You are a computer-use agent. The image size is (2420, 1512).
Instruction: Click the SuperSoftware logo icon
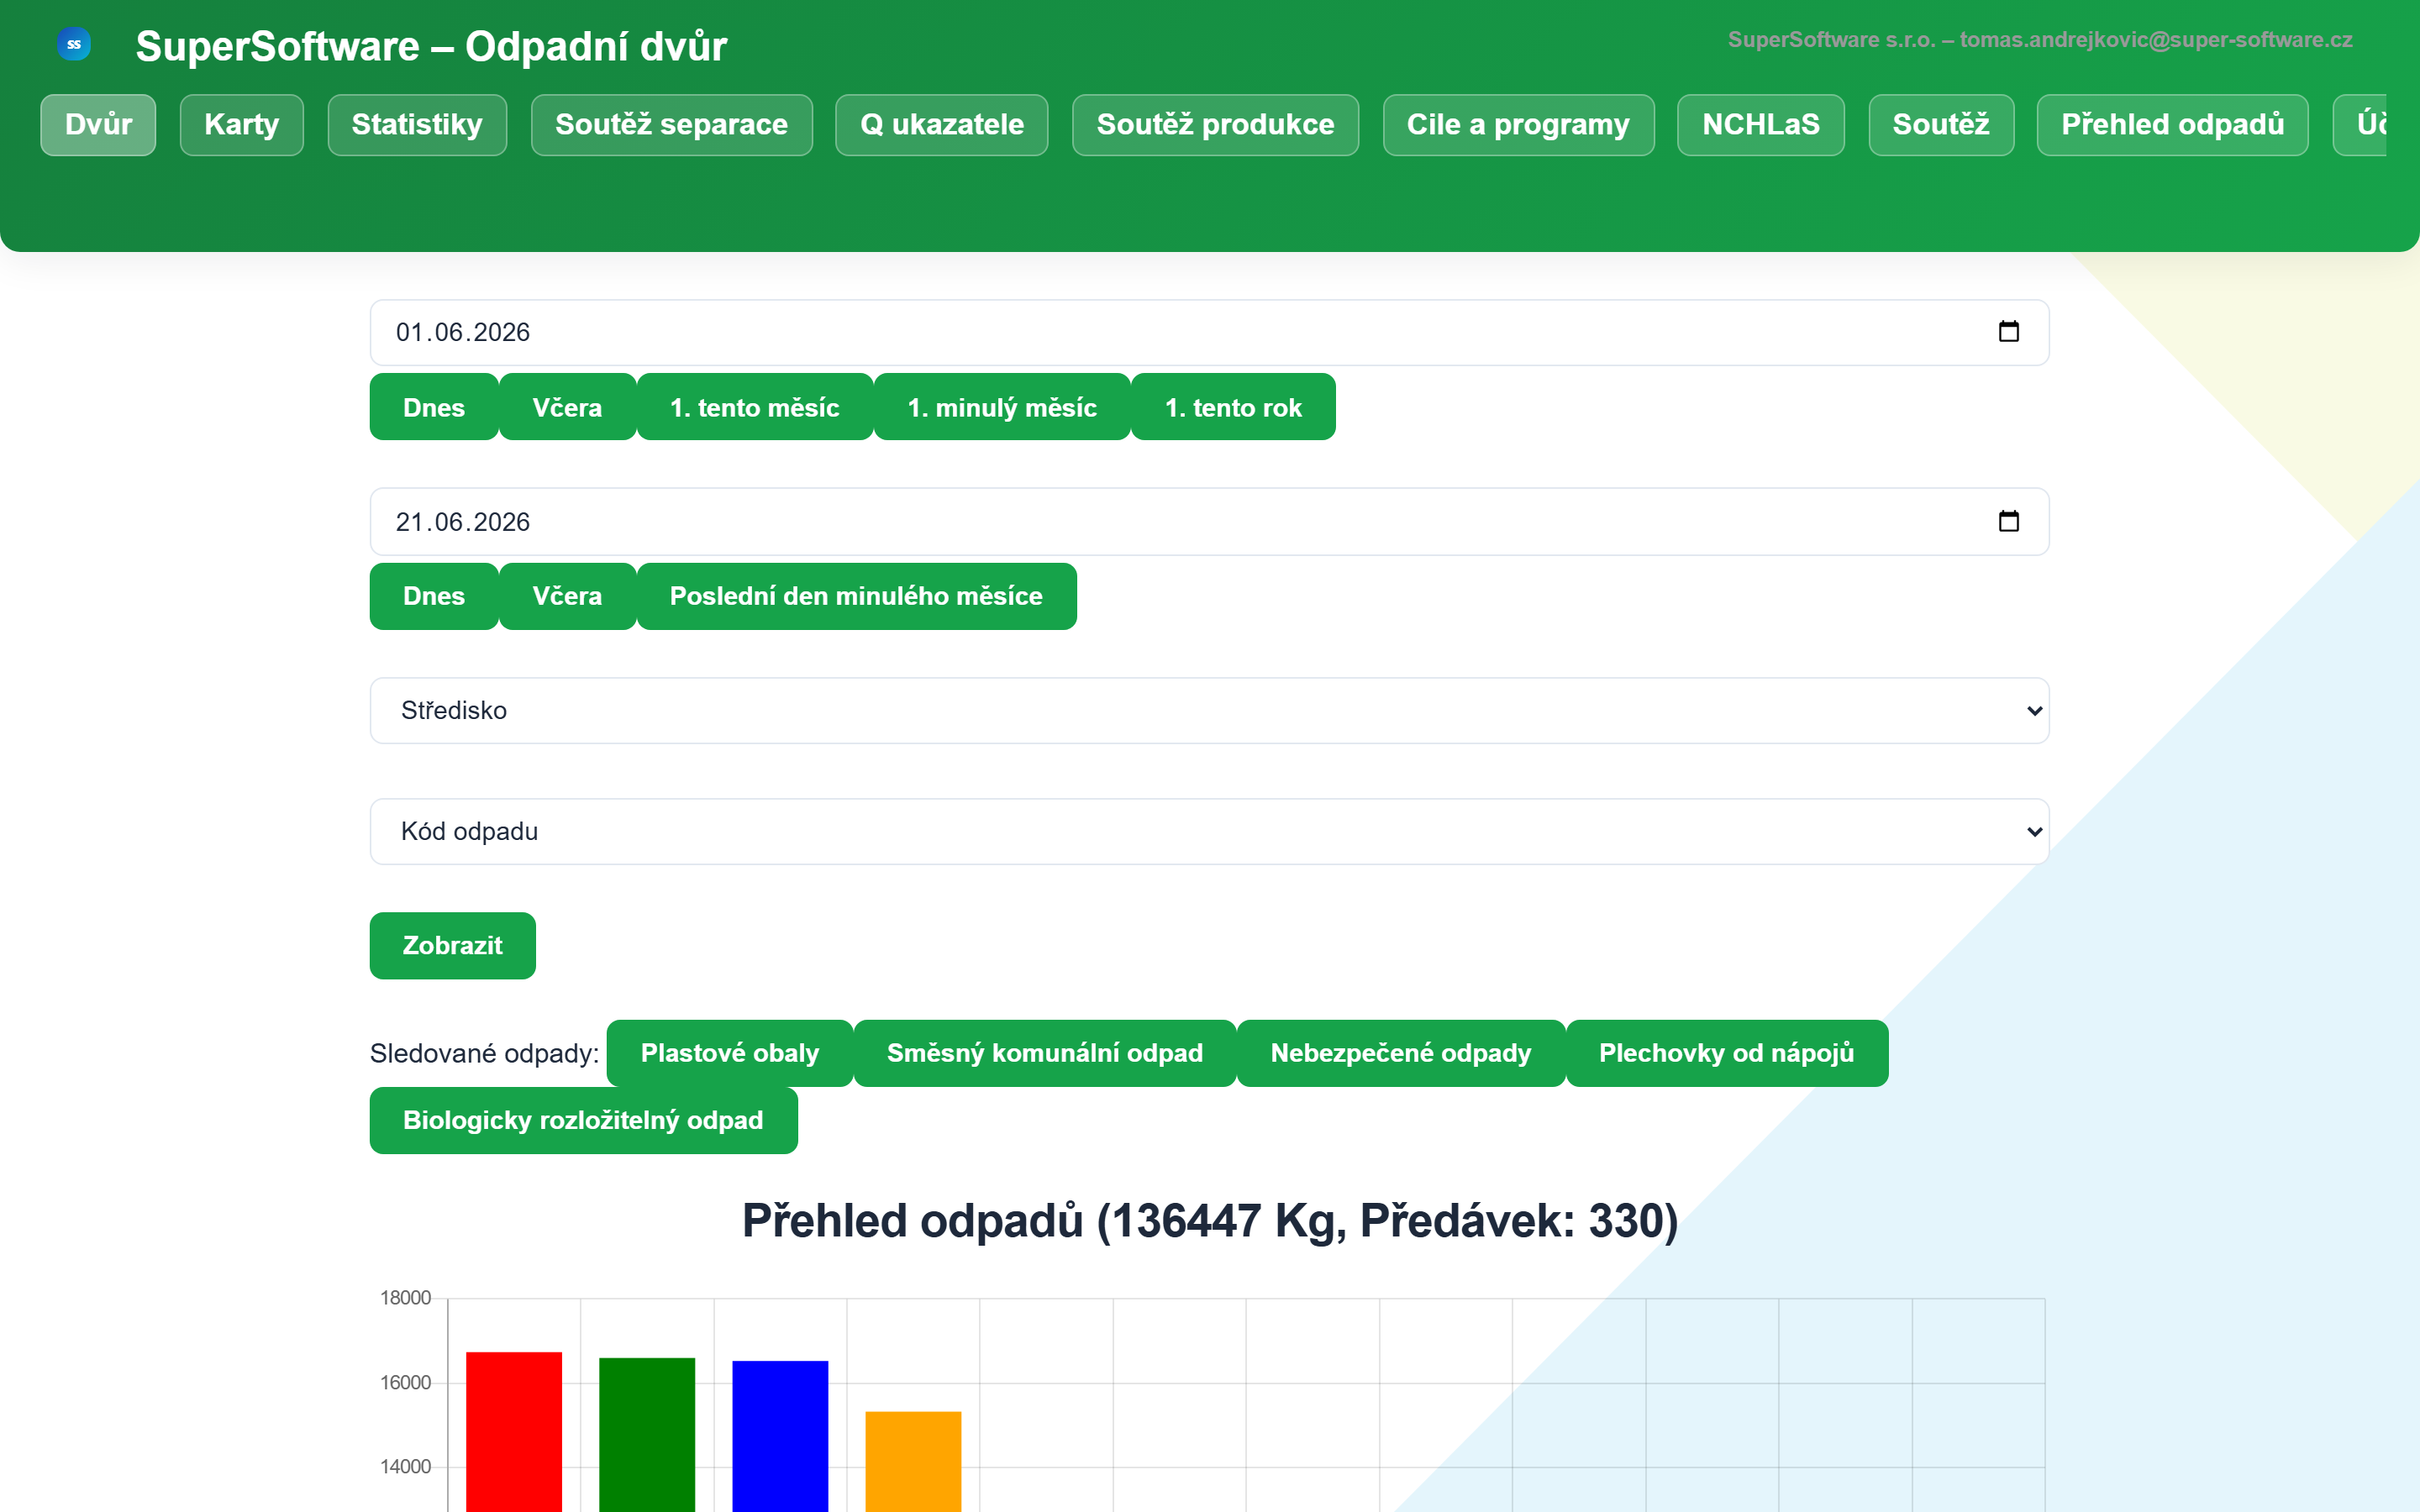[74, 44]
